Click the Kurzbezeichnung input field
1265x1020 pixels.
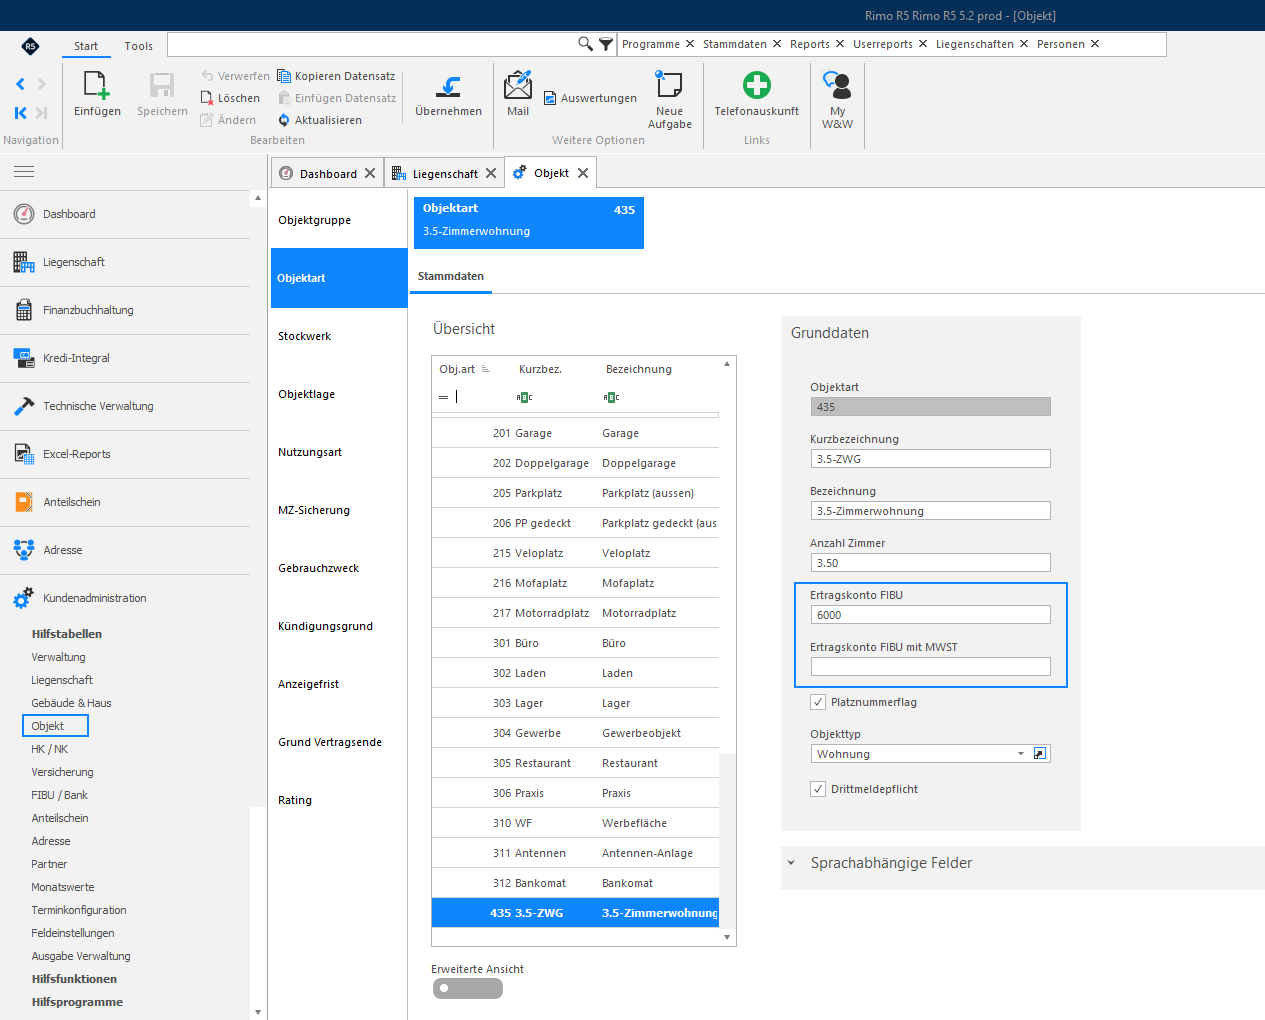[x=930, y=459]
